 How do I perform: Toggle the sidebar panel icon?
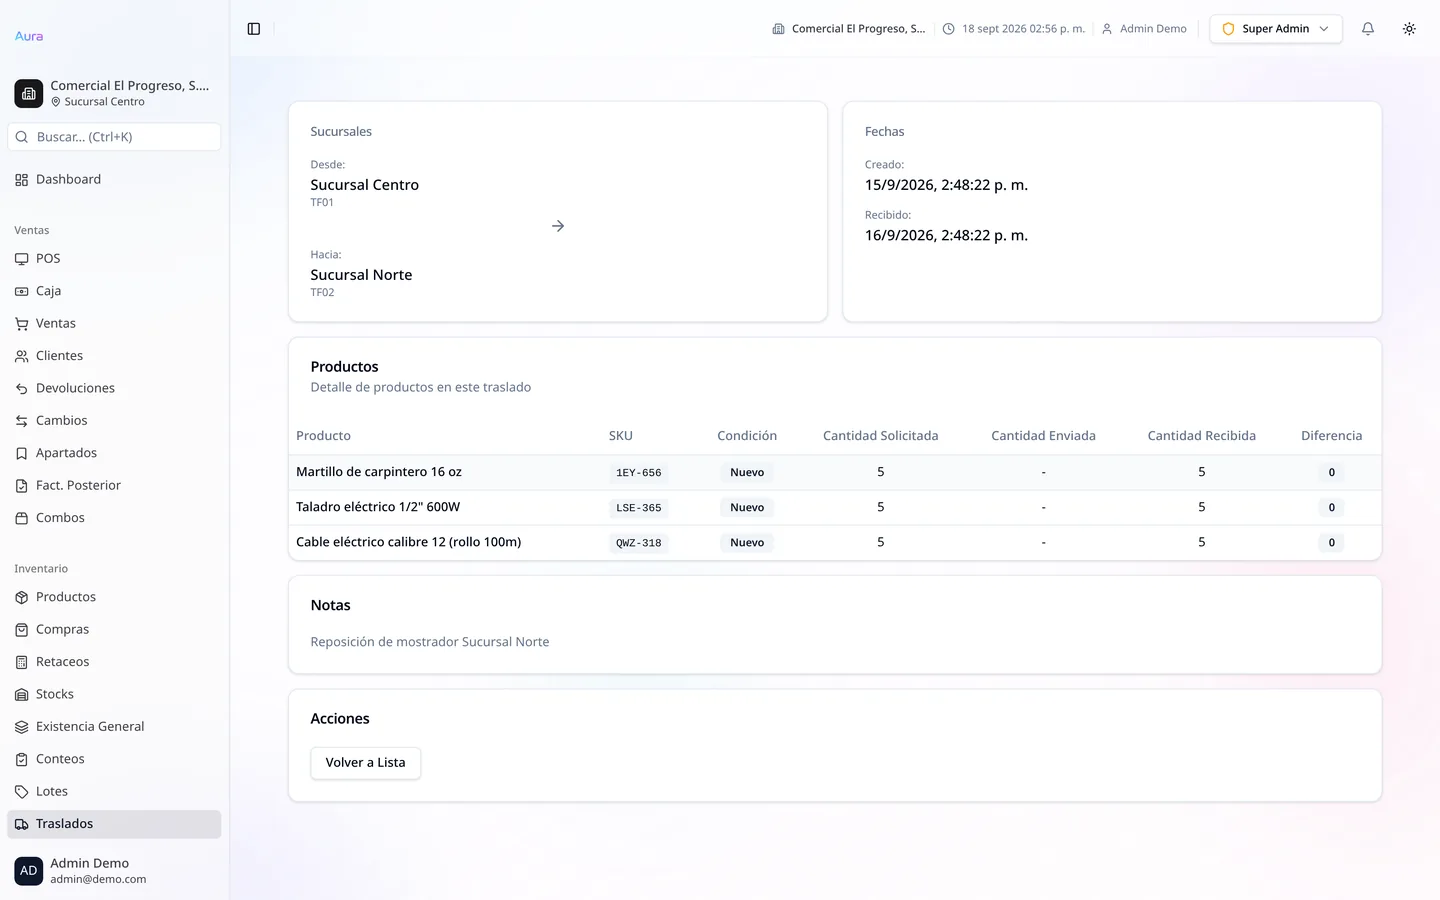click(x=254, y=29)
